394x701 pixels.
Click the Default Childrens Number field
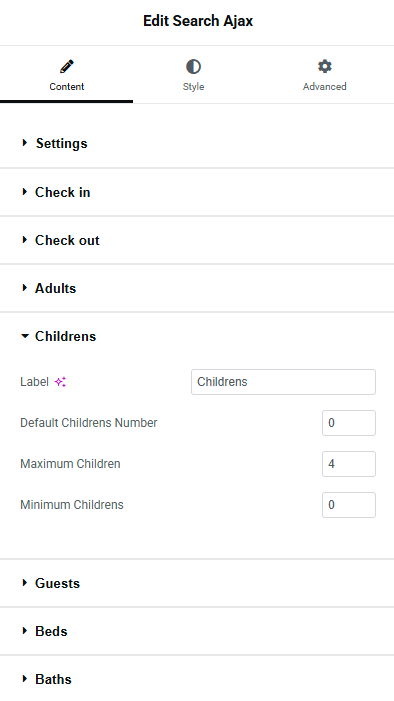[x=349, y=423]
